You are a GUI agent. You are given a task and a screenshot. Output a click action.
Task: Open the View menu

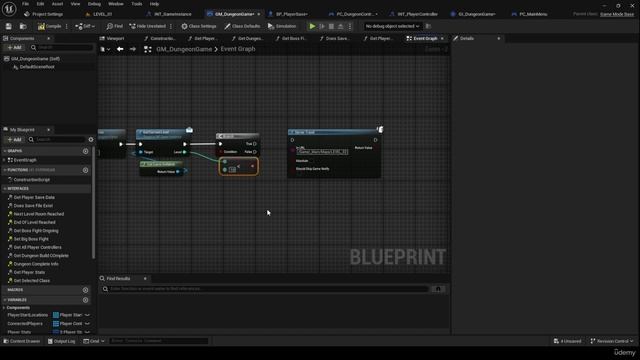pos(76,4)
